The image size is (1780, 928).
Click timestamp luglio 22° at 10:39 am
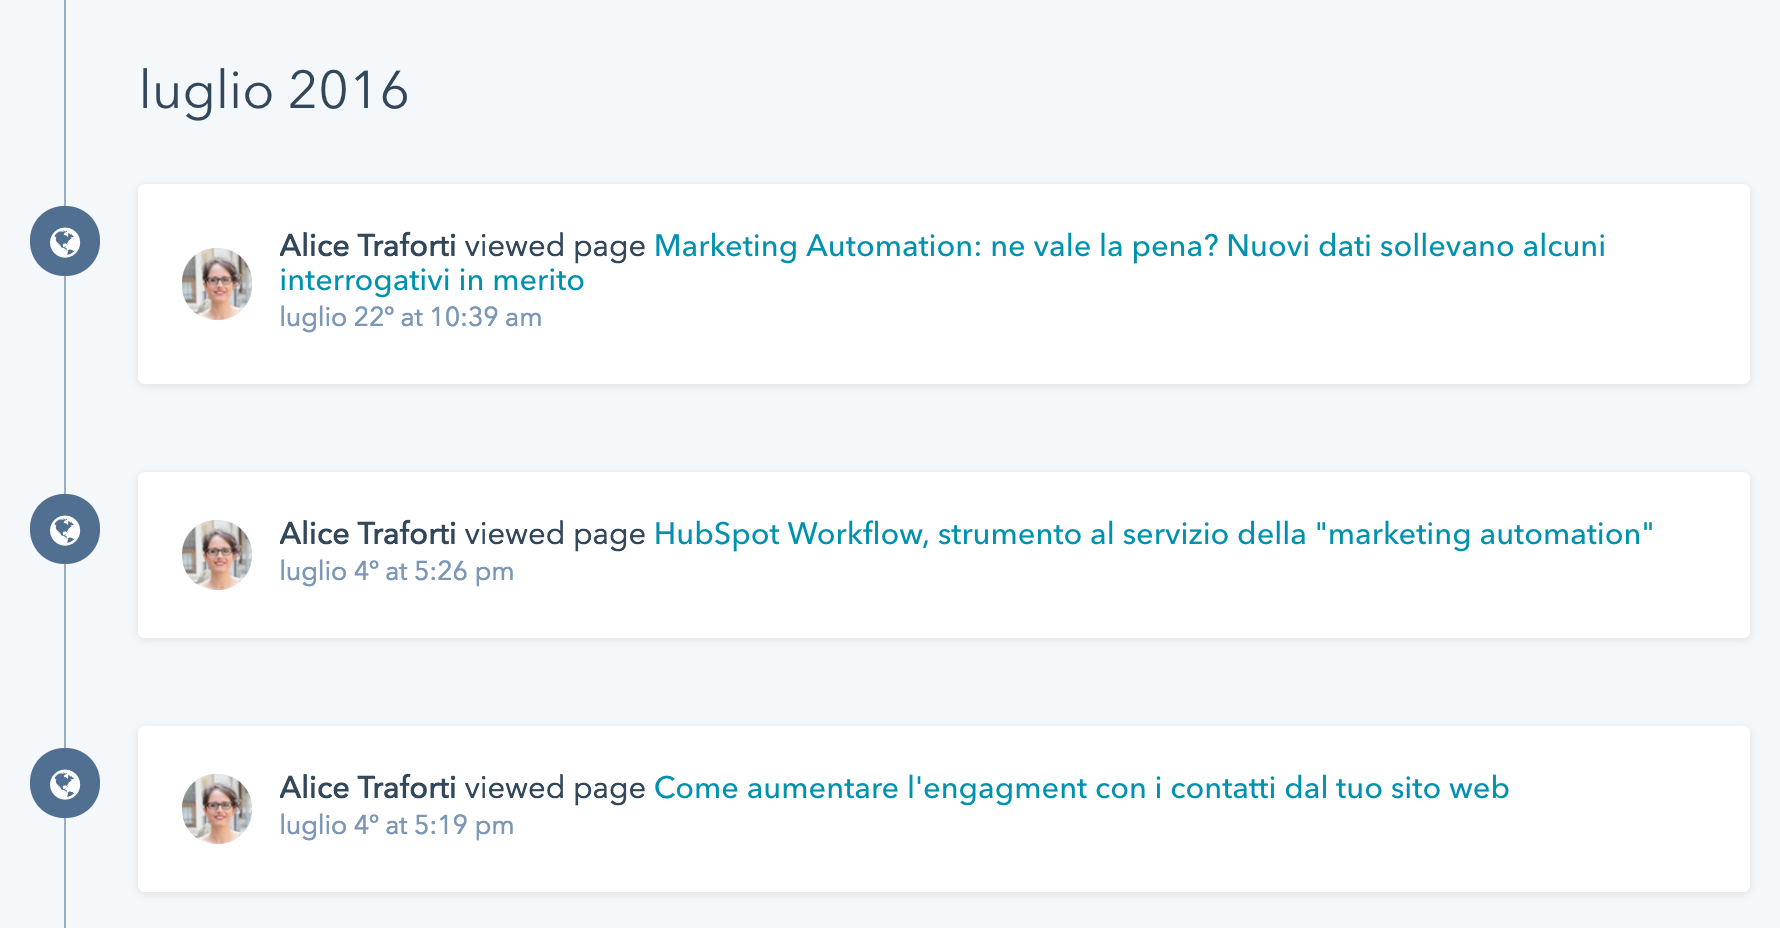[410, 317]
